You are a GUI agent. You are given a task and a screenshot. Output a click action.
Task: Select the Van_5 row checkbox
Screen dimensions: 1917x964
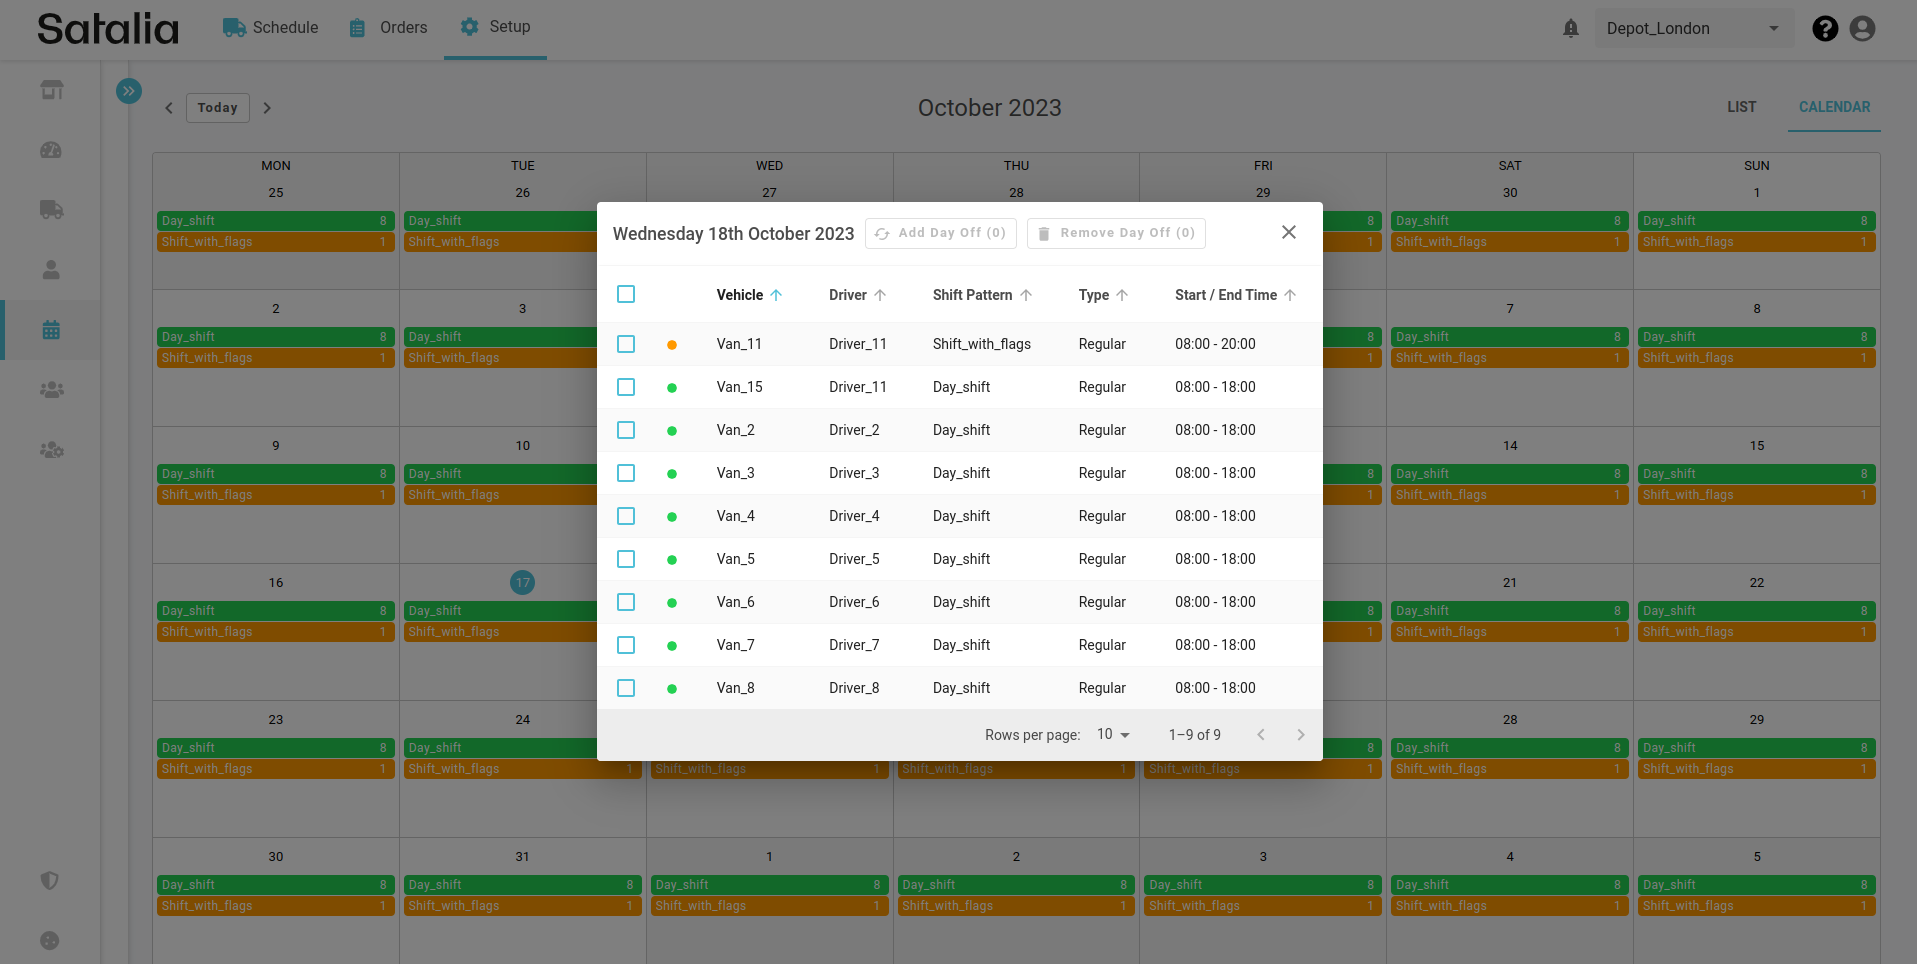pos(626,559)
